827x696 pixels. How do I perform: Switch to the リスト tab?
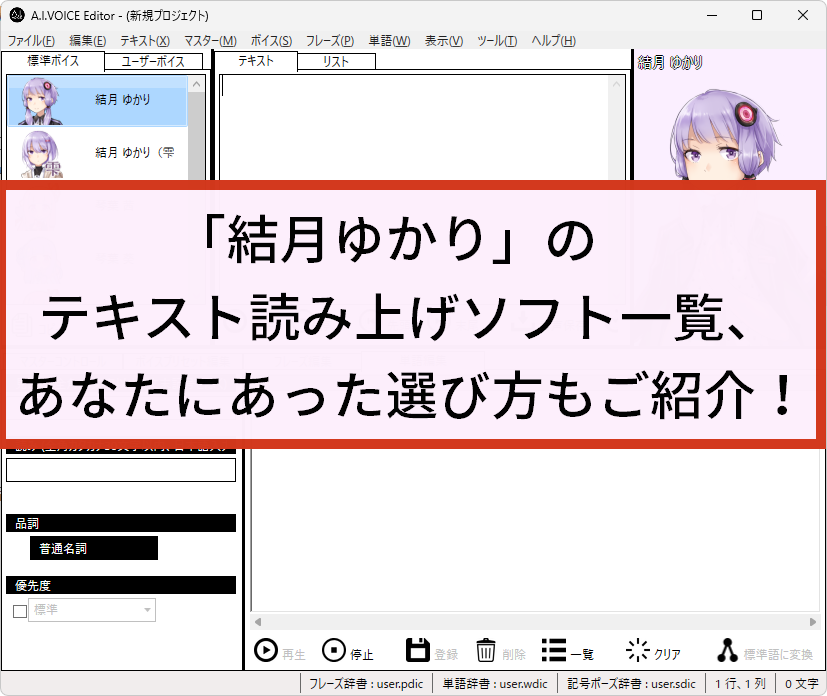tap(336, 62)
